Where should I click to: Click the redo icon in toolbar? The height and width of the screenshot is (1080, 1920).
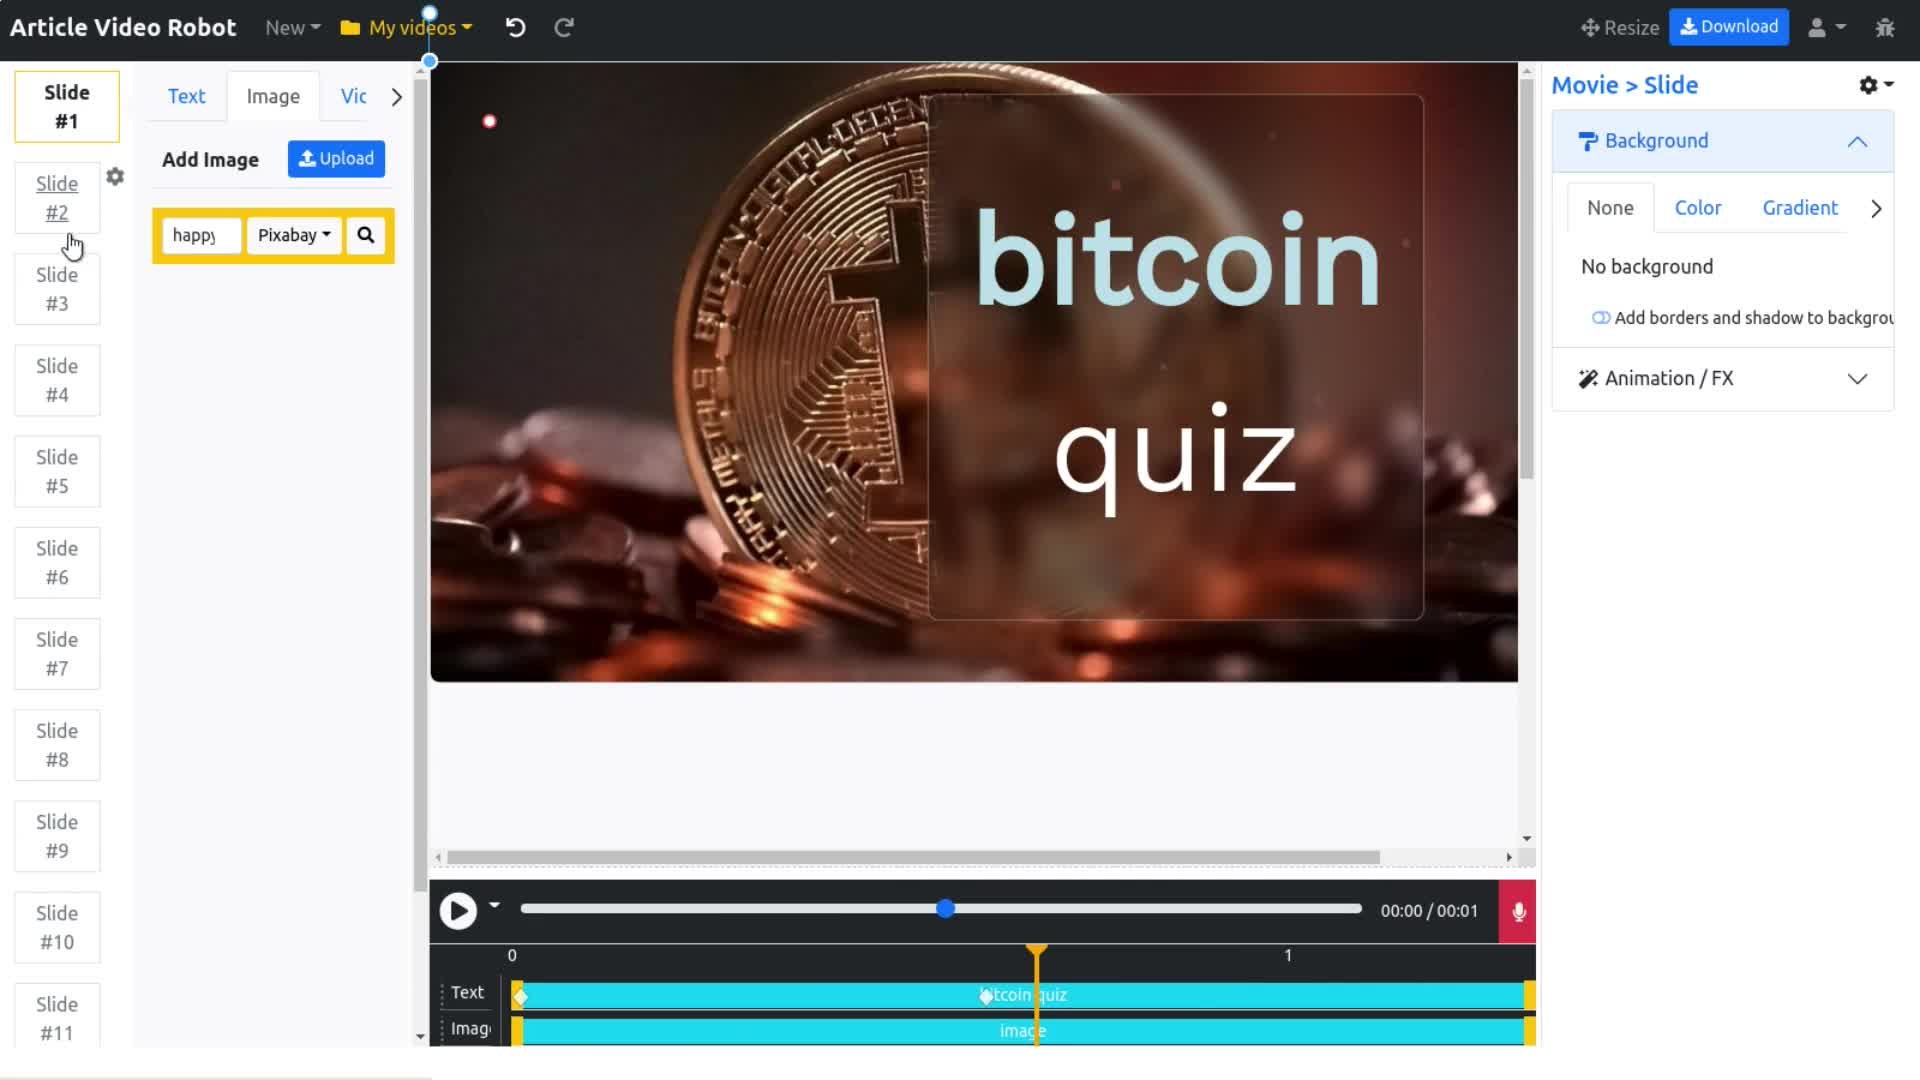click(563, 28)
